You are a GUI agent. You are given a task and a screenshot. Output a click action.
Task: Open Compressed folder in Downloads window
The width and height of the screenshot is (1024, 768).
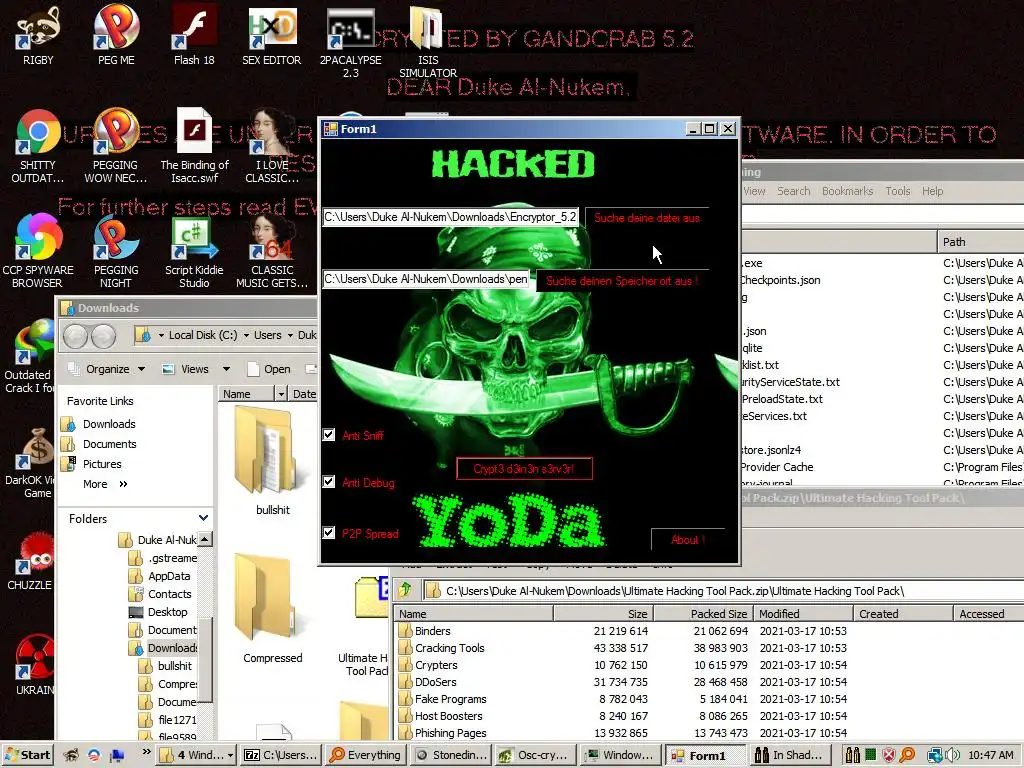(272, 609)
